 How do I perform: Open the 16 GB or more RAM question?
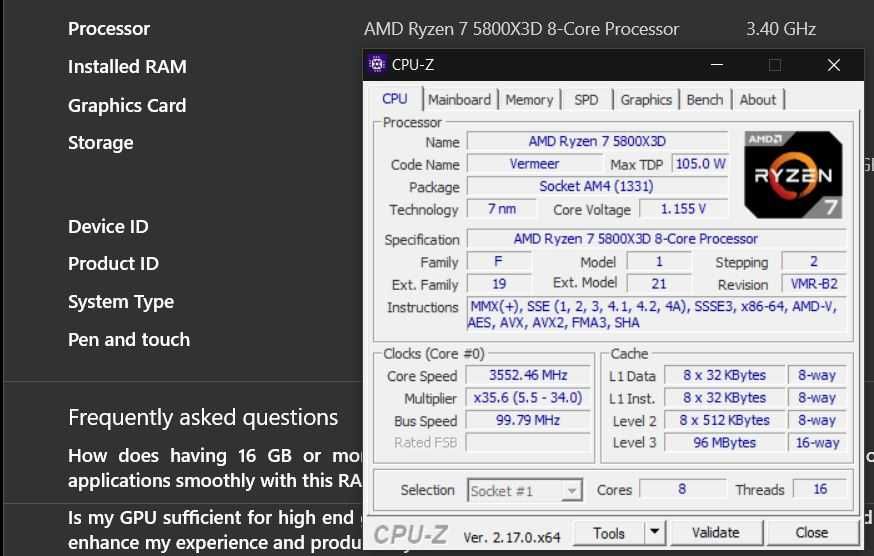tap(215, 468)
